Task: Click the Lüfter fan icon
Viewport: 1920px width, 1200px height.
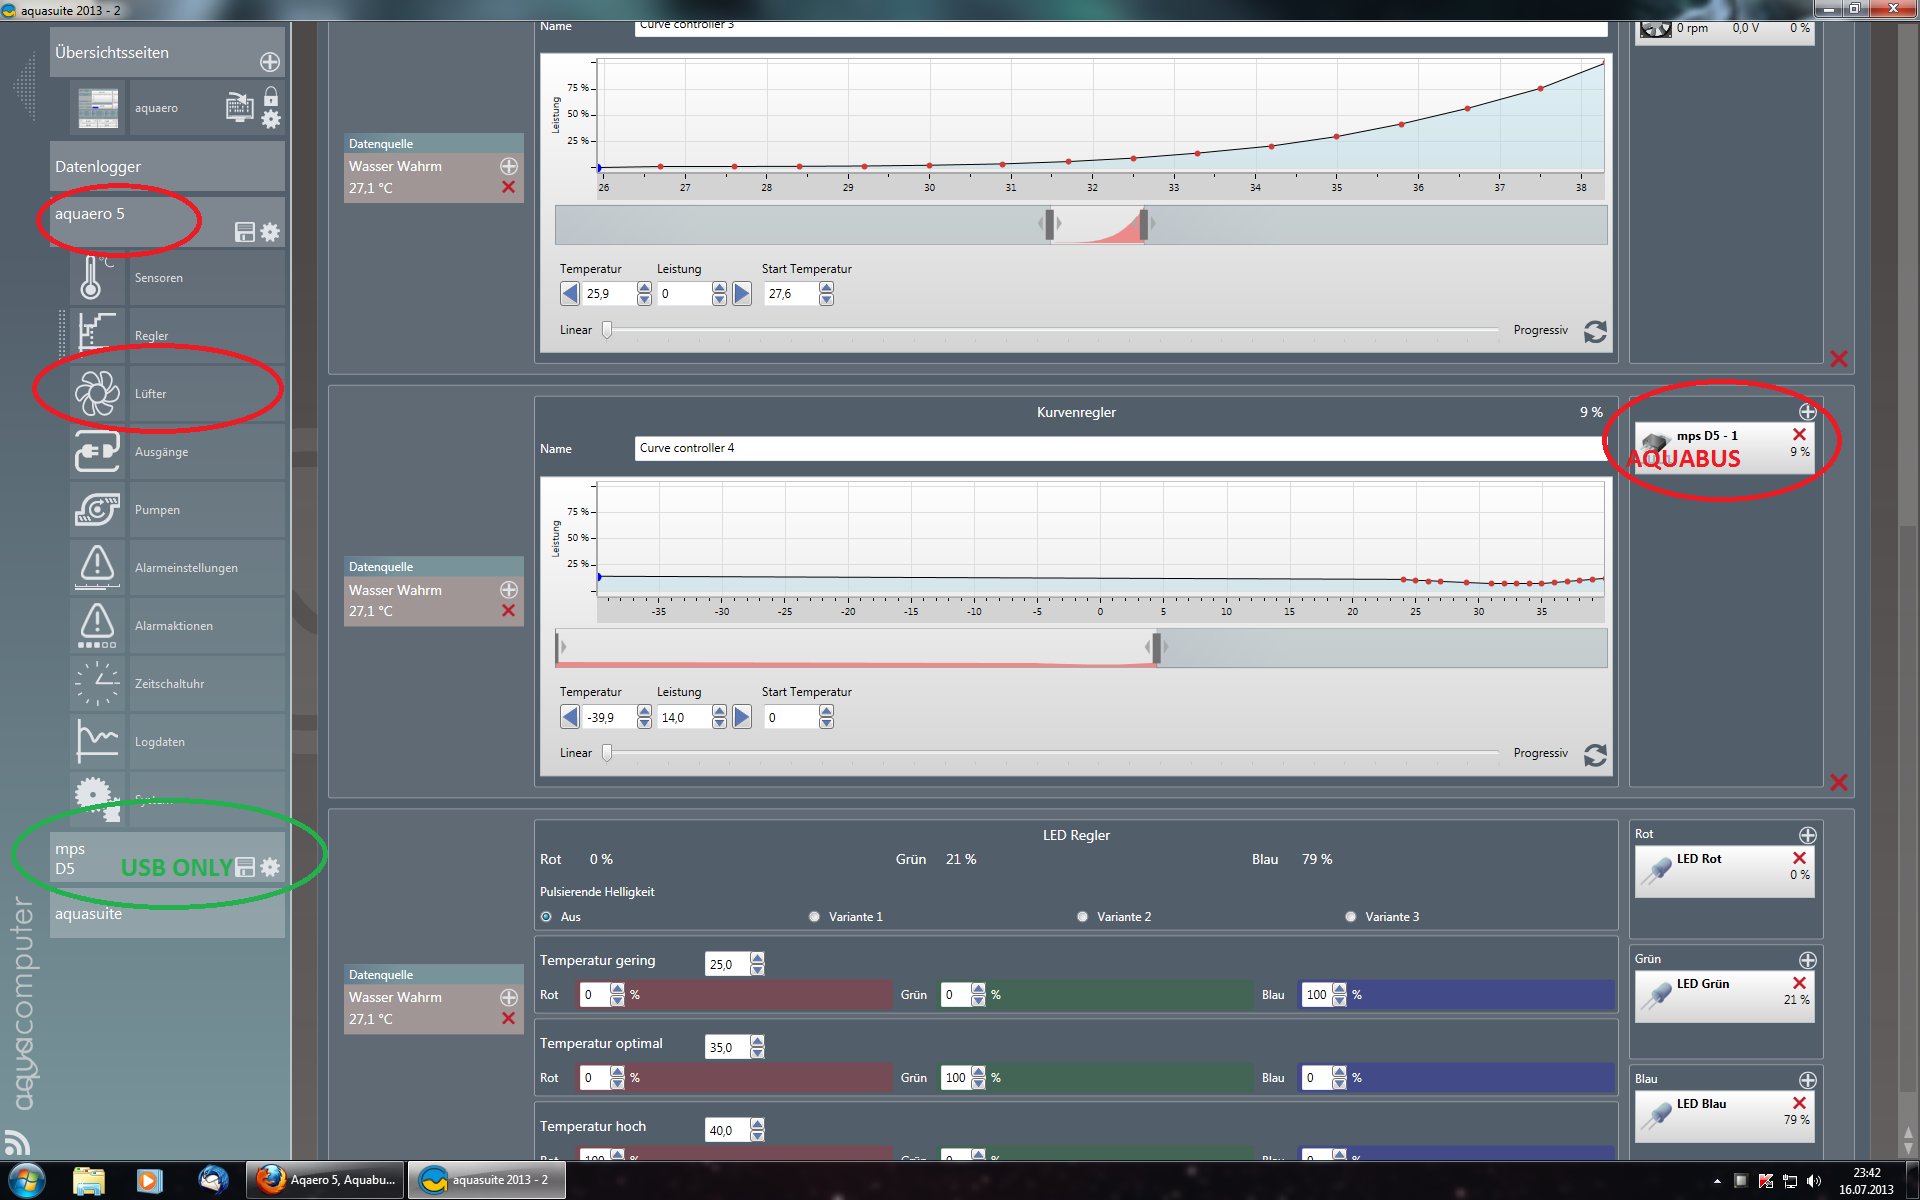Action: click(96, 393)
